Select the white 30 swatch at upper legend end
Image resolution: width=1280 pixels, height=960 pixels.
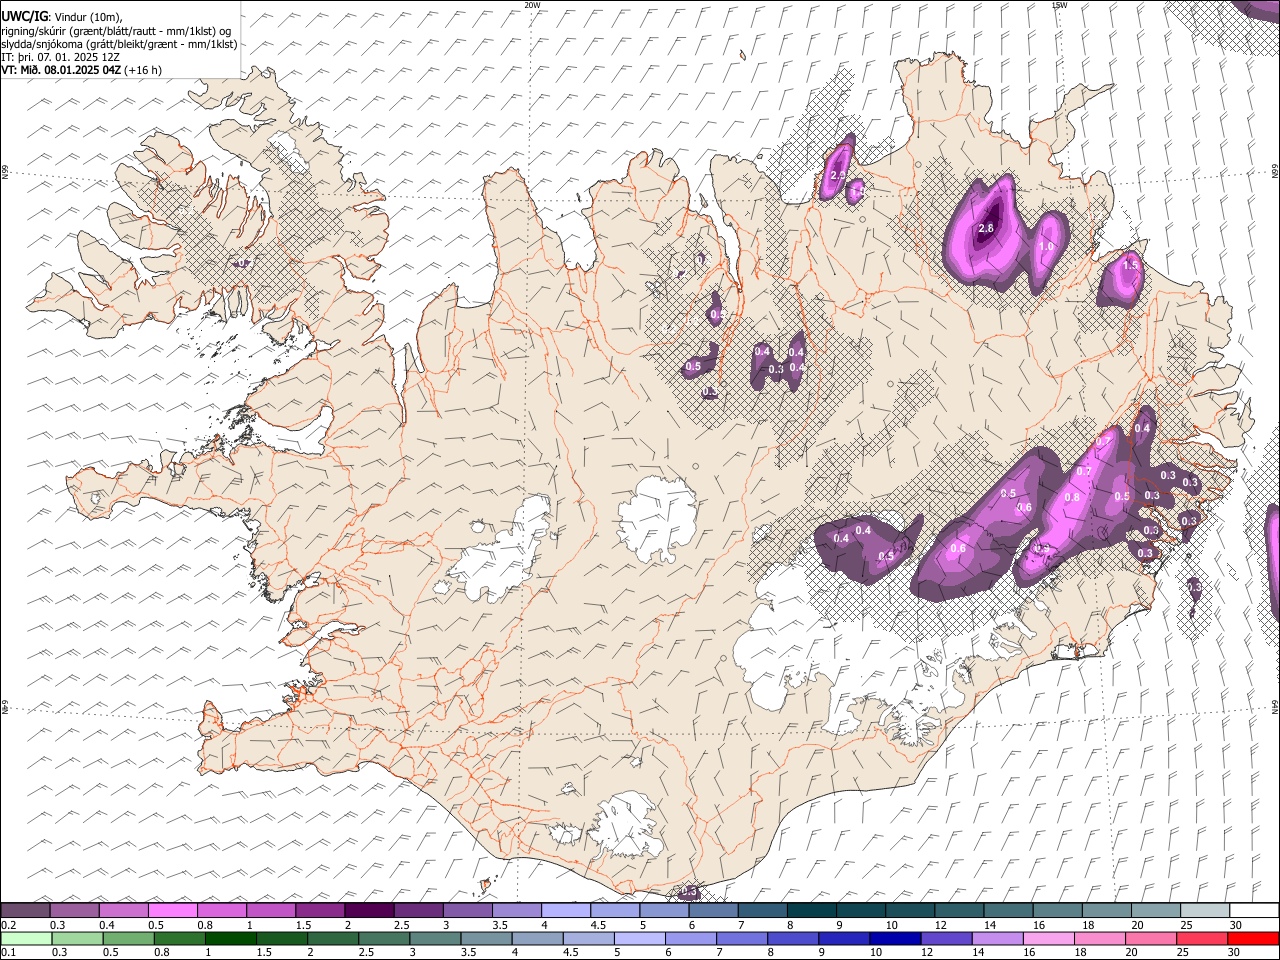tap(1255, 910)
